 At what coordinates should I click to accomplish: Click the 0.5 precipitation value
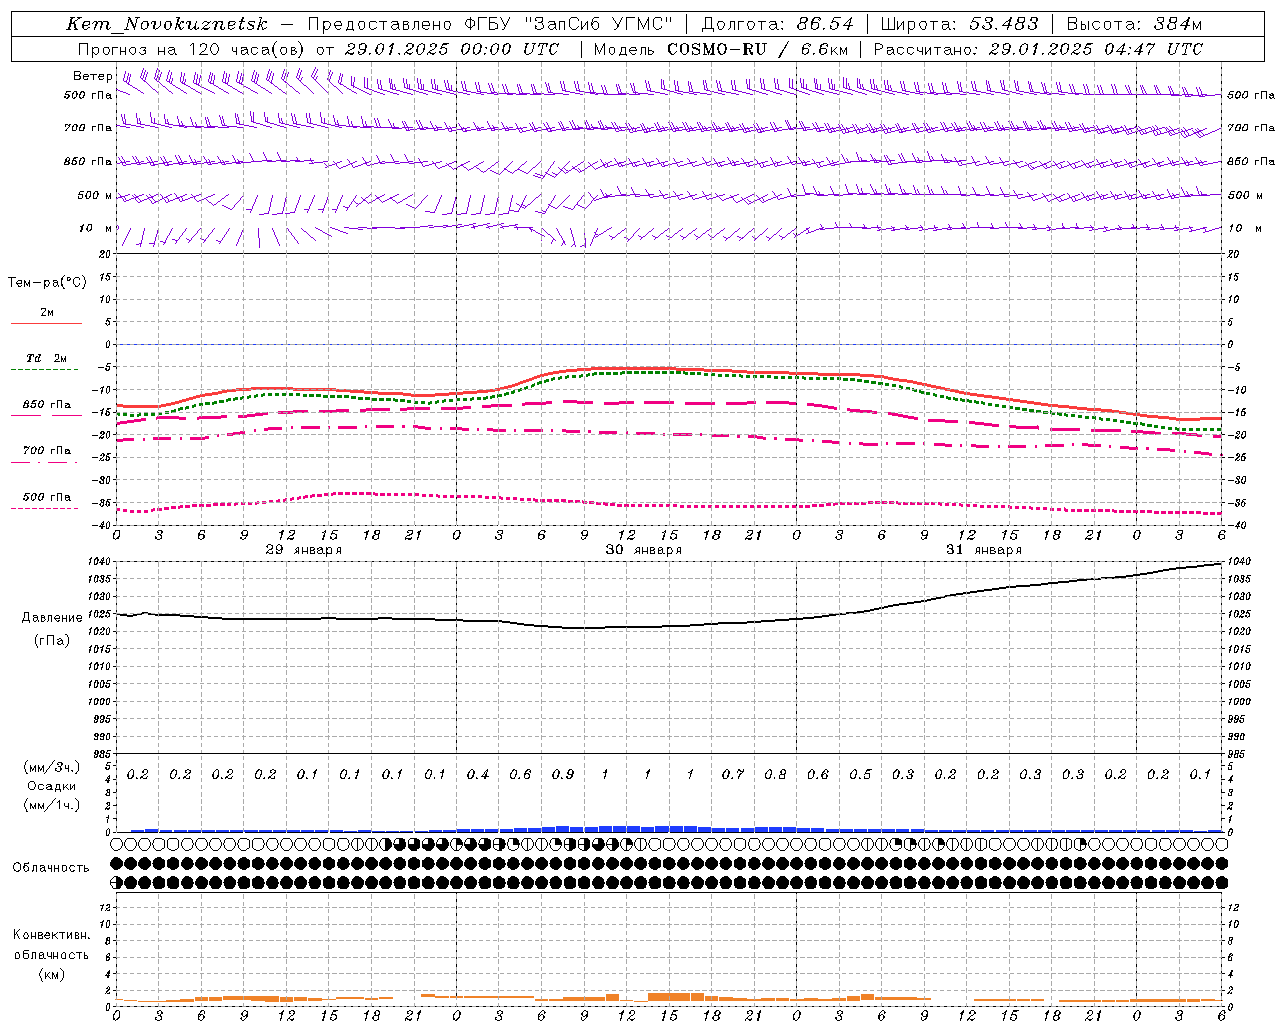point(860,774)
